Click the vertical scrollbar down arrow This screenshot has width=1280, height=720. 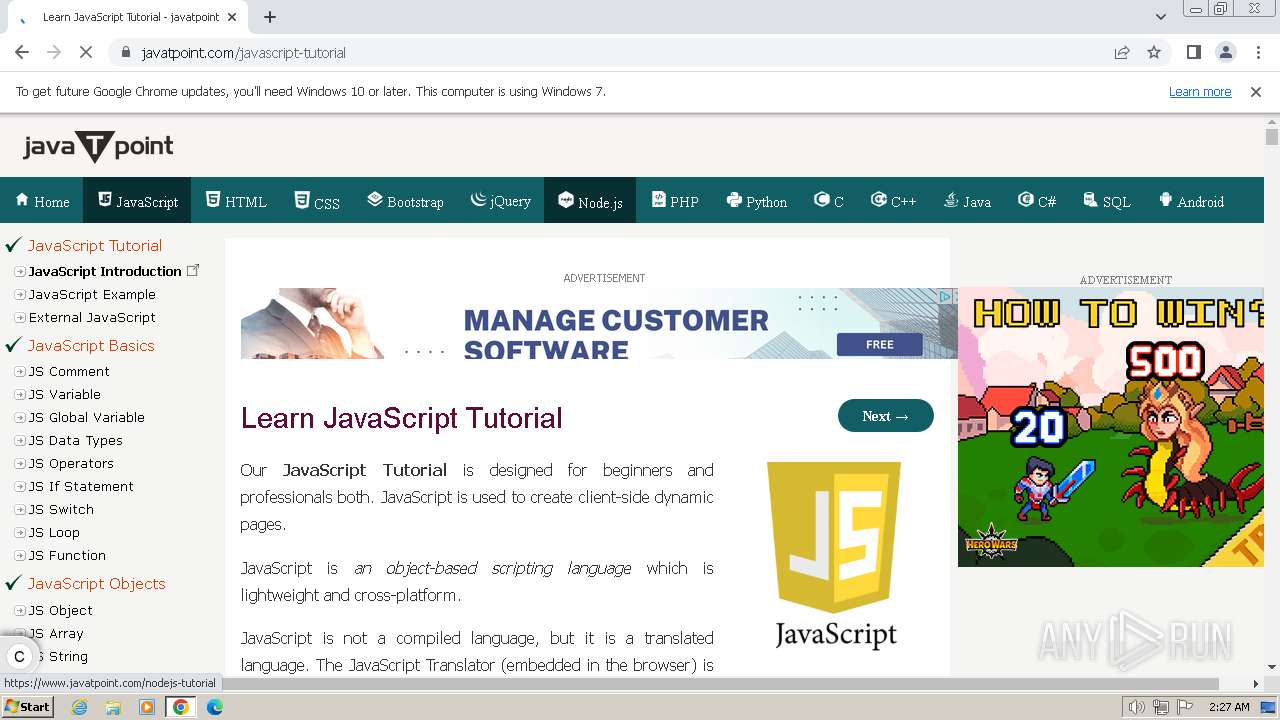1272,667
